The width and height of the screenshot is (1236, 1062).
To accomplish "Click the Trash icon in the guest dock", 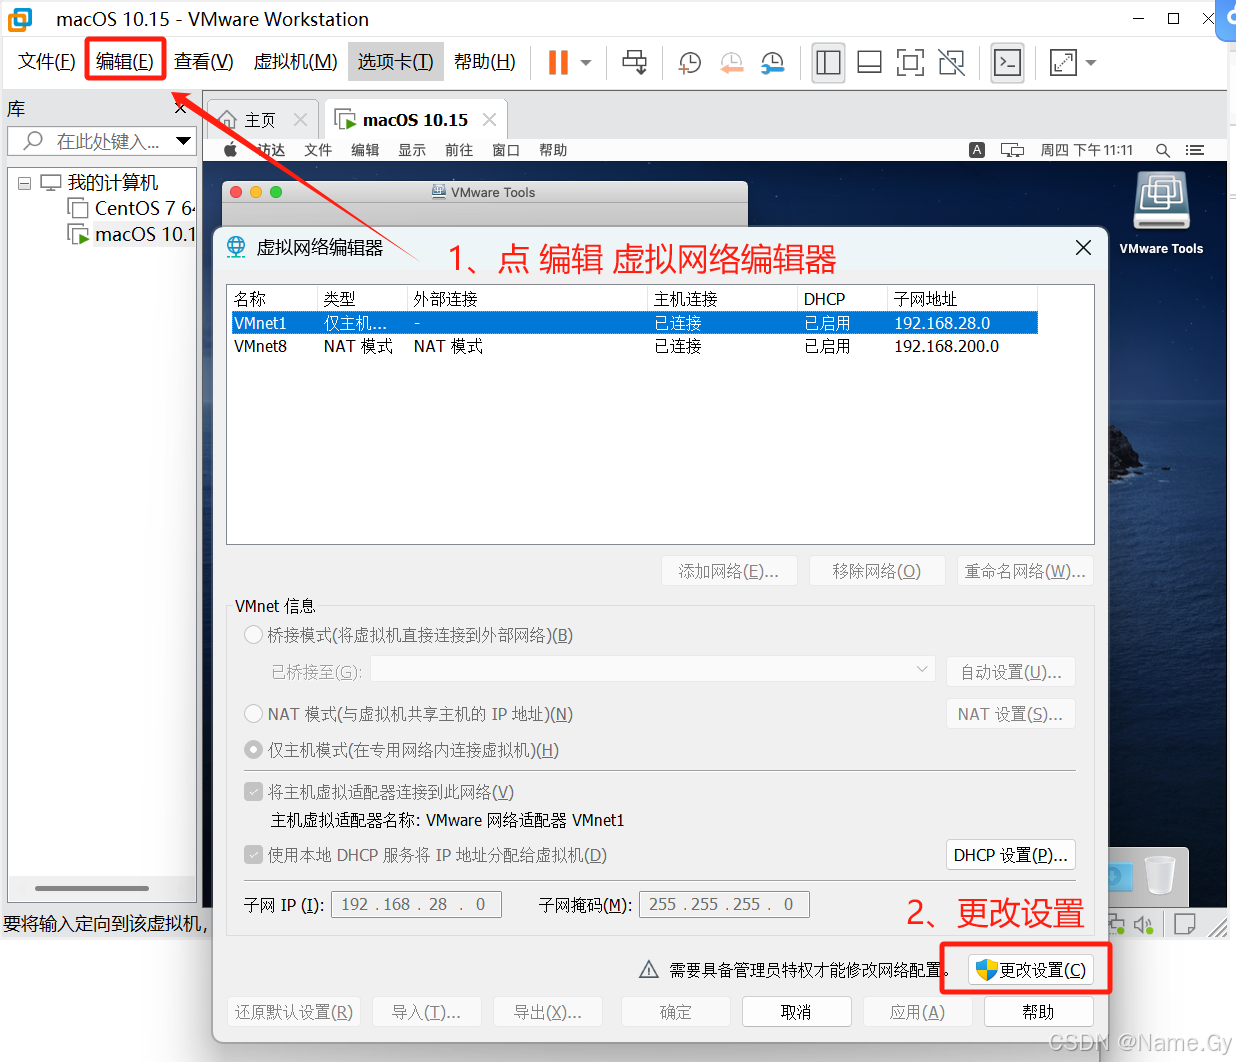I will (x=1160, y=874).
